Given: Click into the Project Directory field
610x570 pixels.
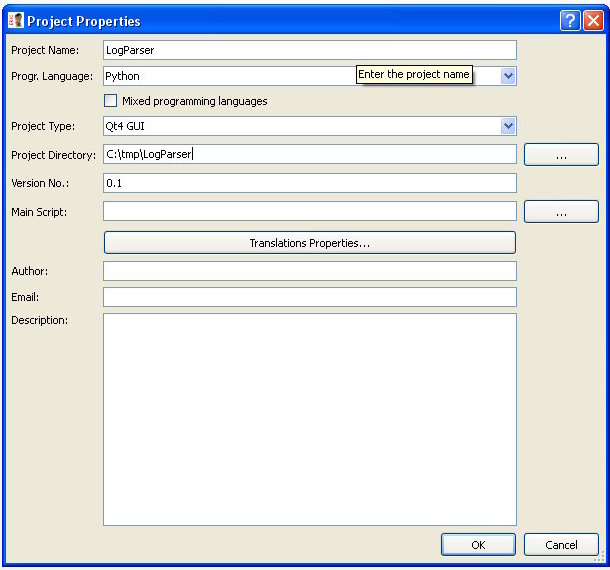Looking at the screenshot, I should coord(310,154).
